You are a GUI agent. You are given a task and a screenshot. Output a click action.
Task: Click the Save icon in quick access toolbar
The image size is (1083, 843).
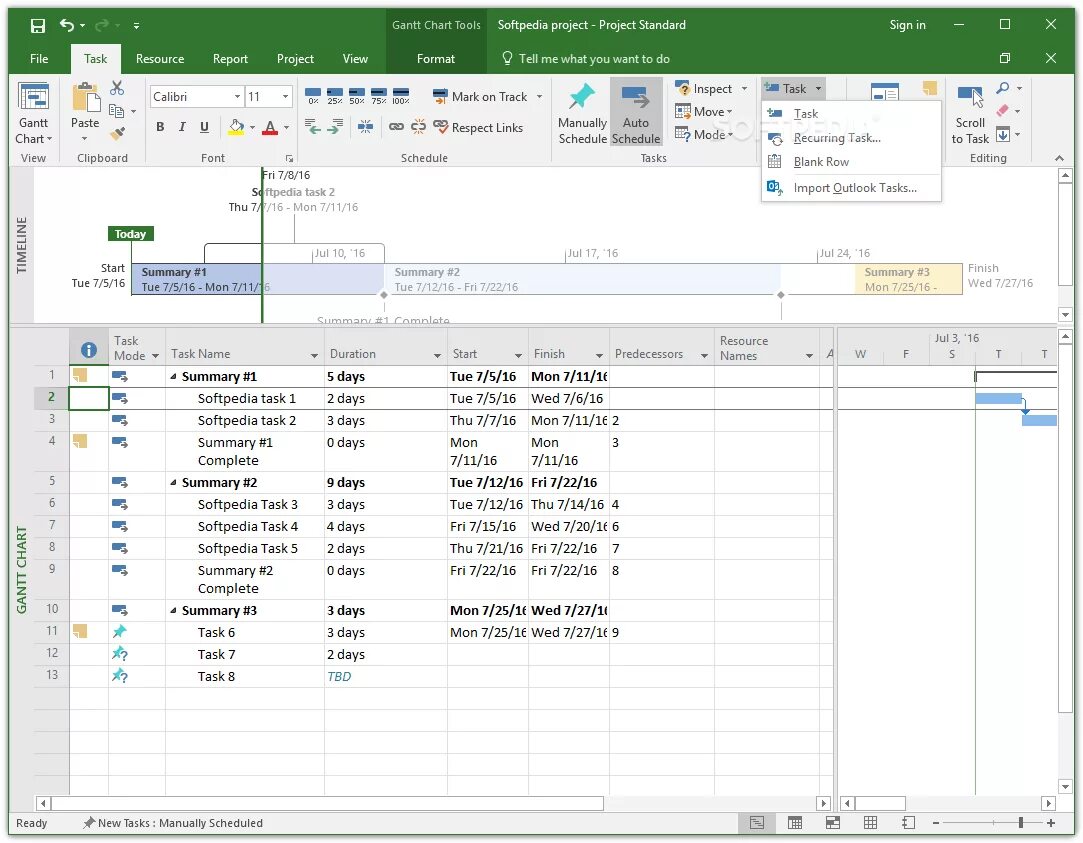pyautogui.click(x=37, y=26)
